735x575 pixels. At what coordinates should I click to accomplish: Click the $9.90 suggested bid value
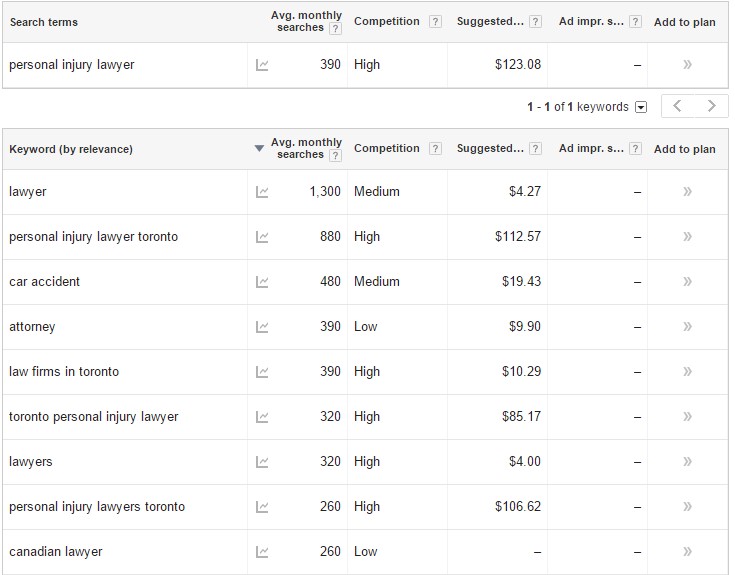525,326
